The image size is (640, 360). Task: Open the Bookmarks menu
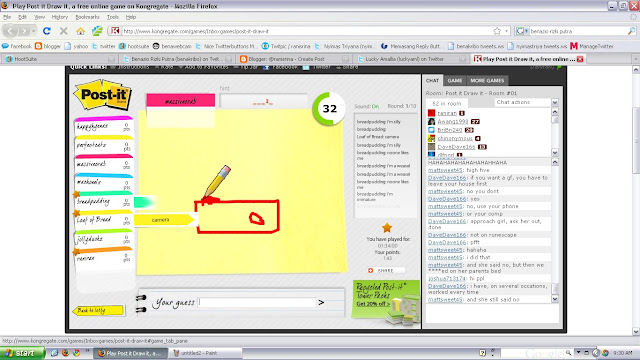click(87, 17)
